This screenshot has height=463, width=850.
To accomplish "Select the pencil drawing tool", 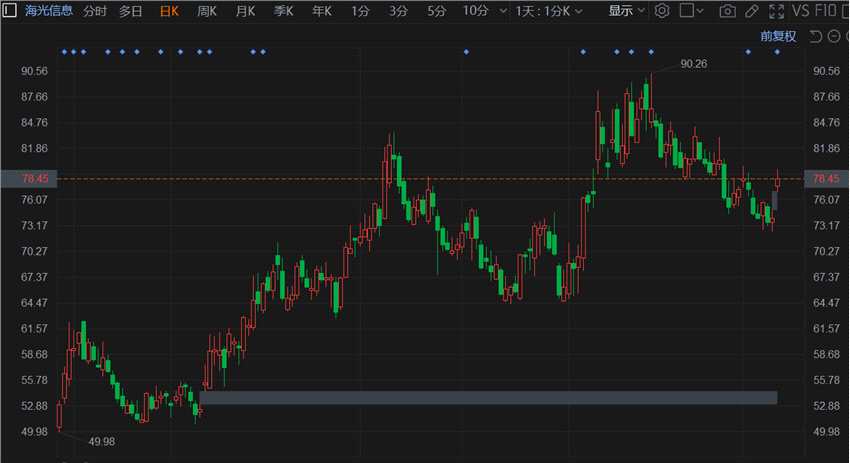I will click(x=752, y=11).
